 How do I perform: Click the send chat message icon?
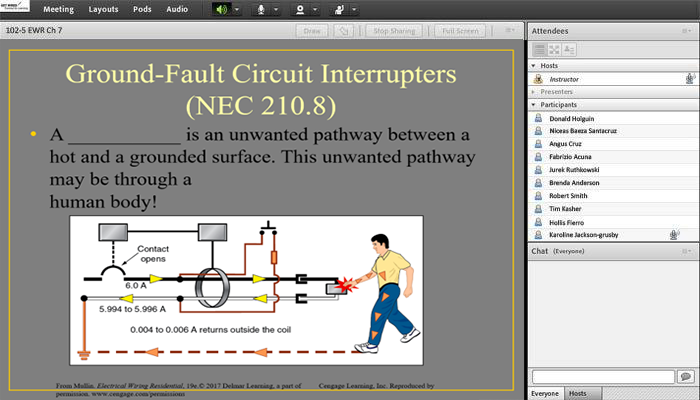click(685, 376)
